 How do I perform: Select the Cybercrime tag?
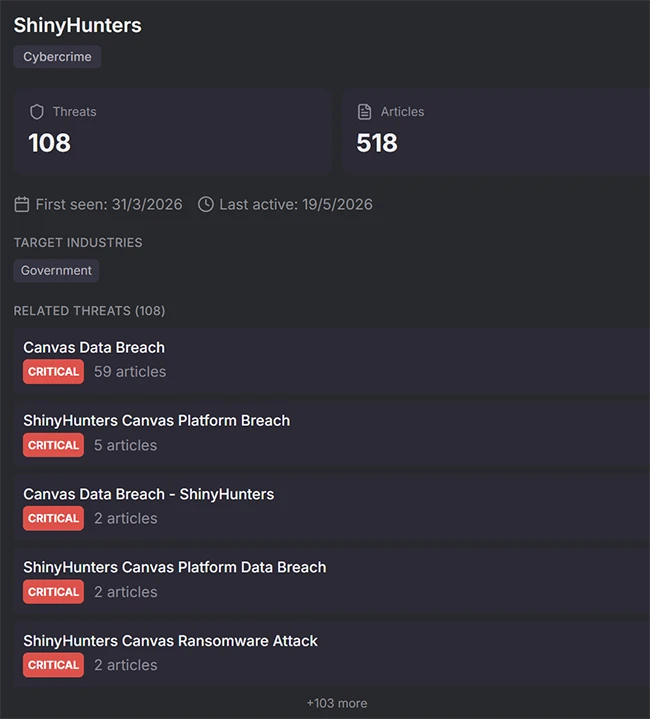click(x=57, y=57)
